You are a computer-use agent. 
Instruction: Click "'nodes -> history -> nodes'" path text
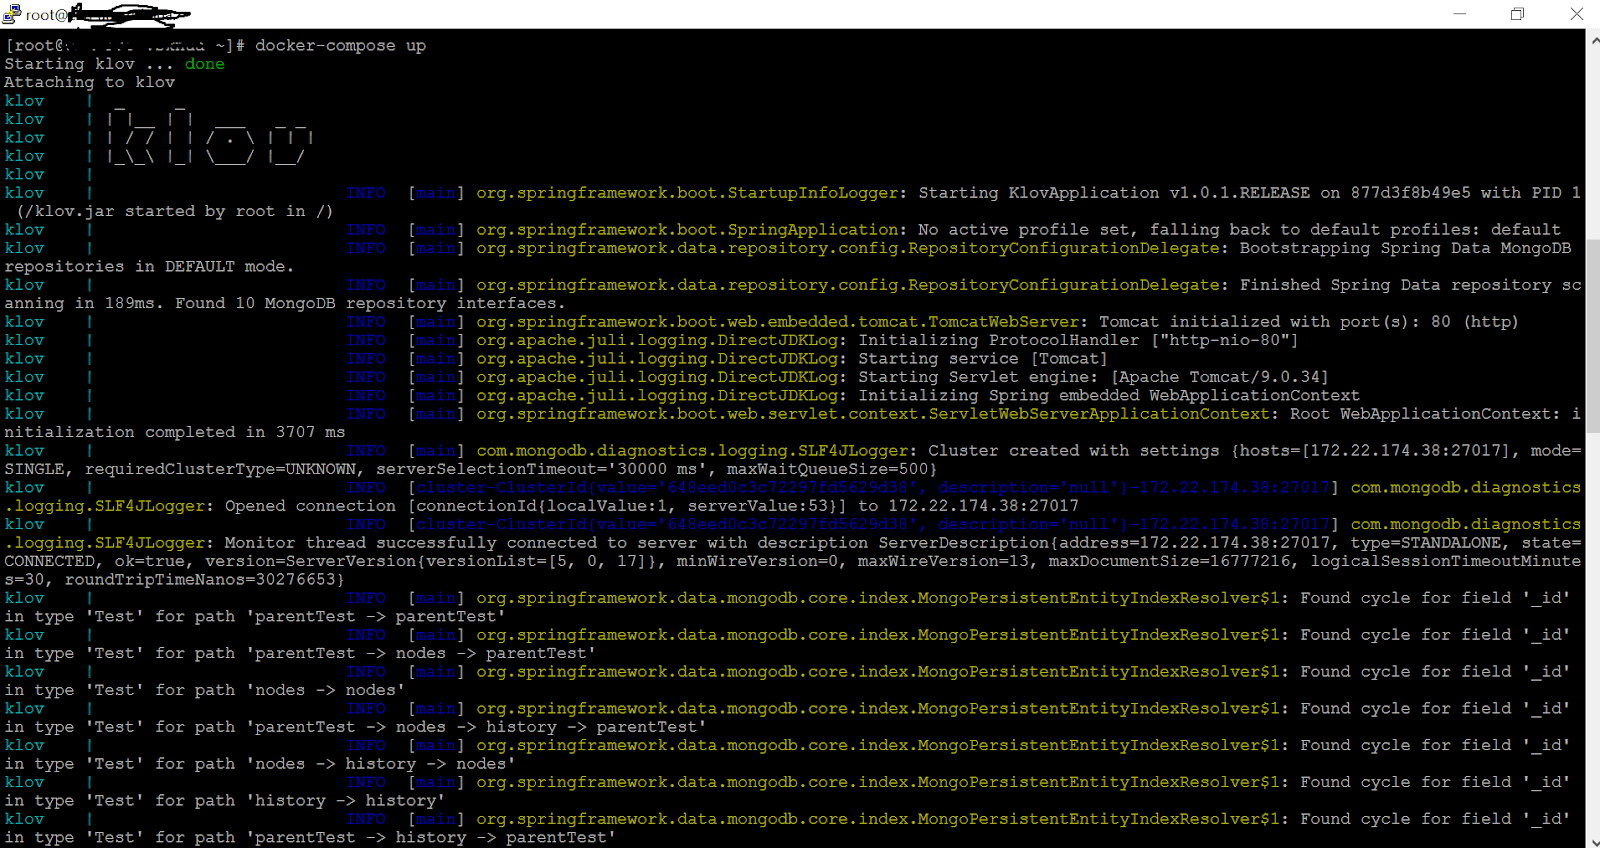coord(380,764)
